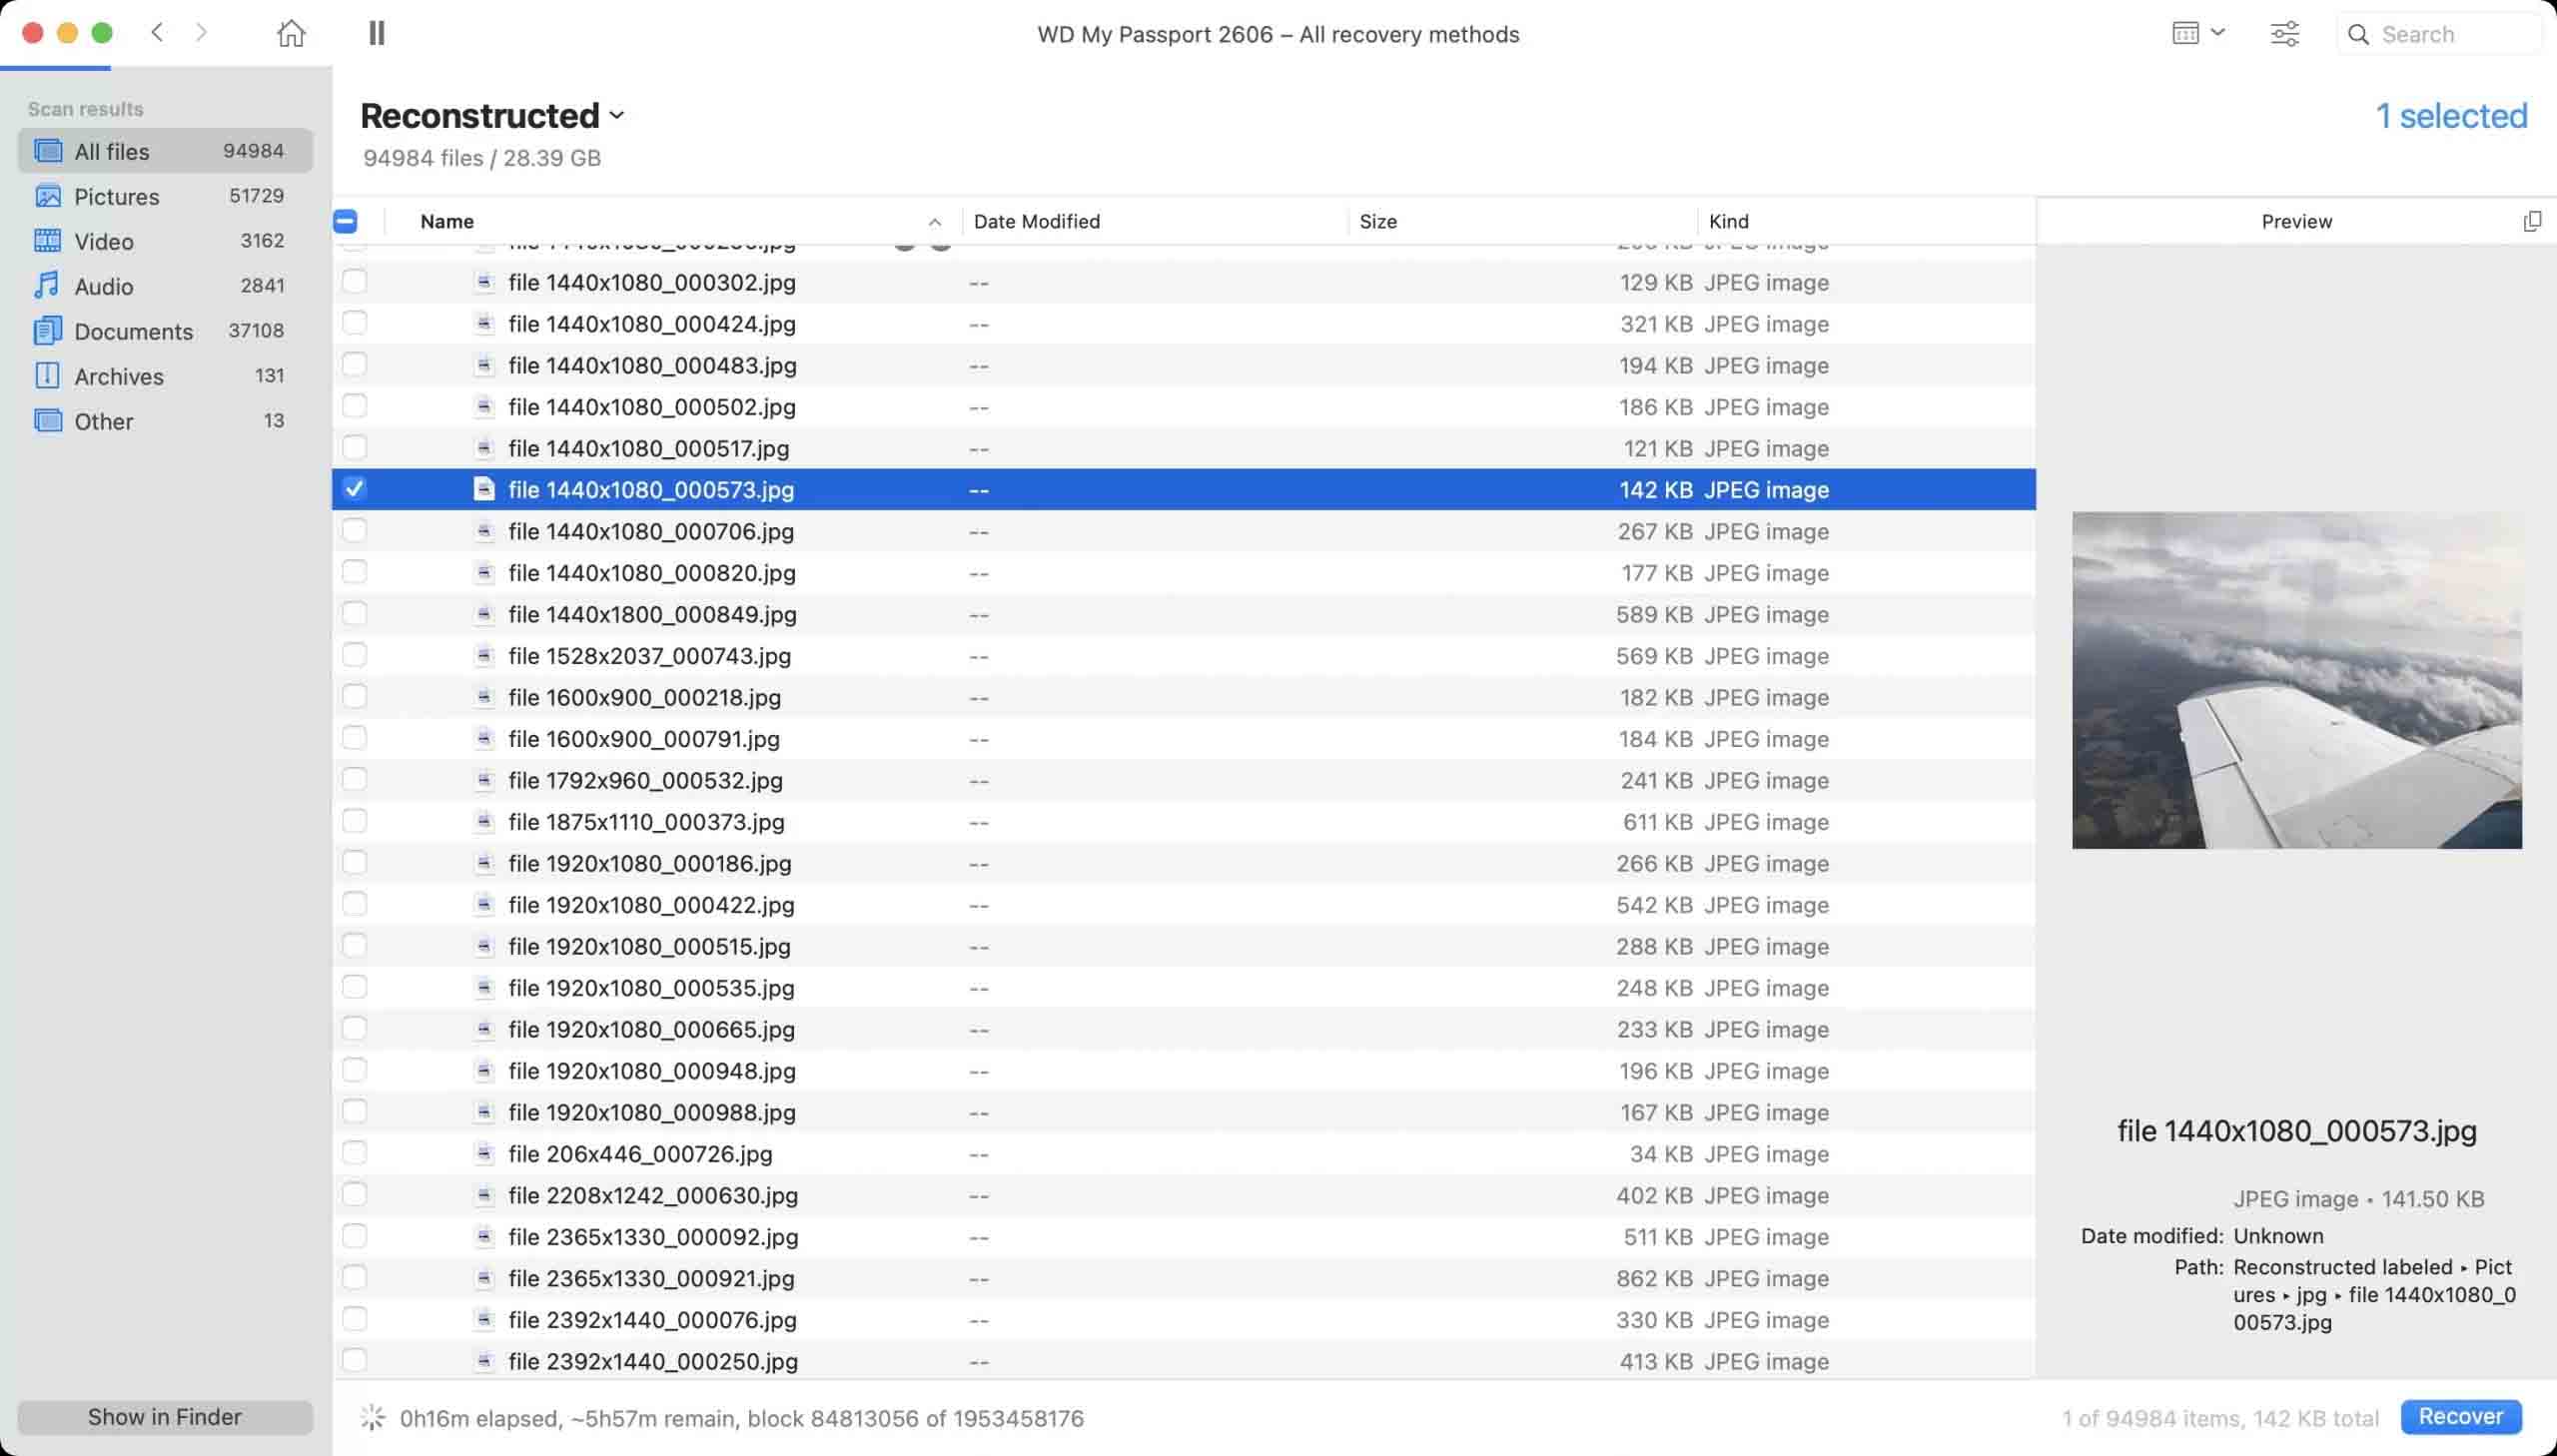
Task: Click the Preview panel file name title
Action: [2297, 1131]
